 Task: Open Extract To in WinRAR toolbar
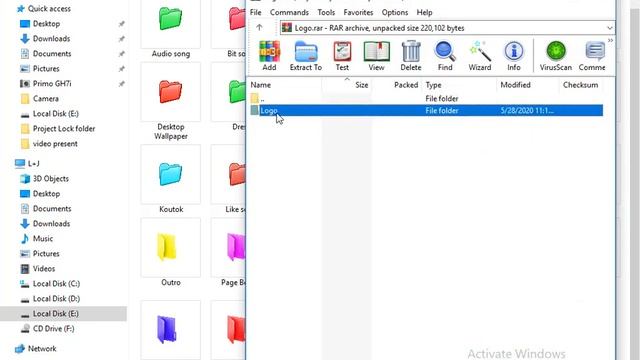pyautogui.click(x=306, y=56)
